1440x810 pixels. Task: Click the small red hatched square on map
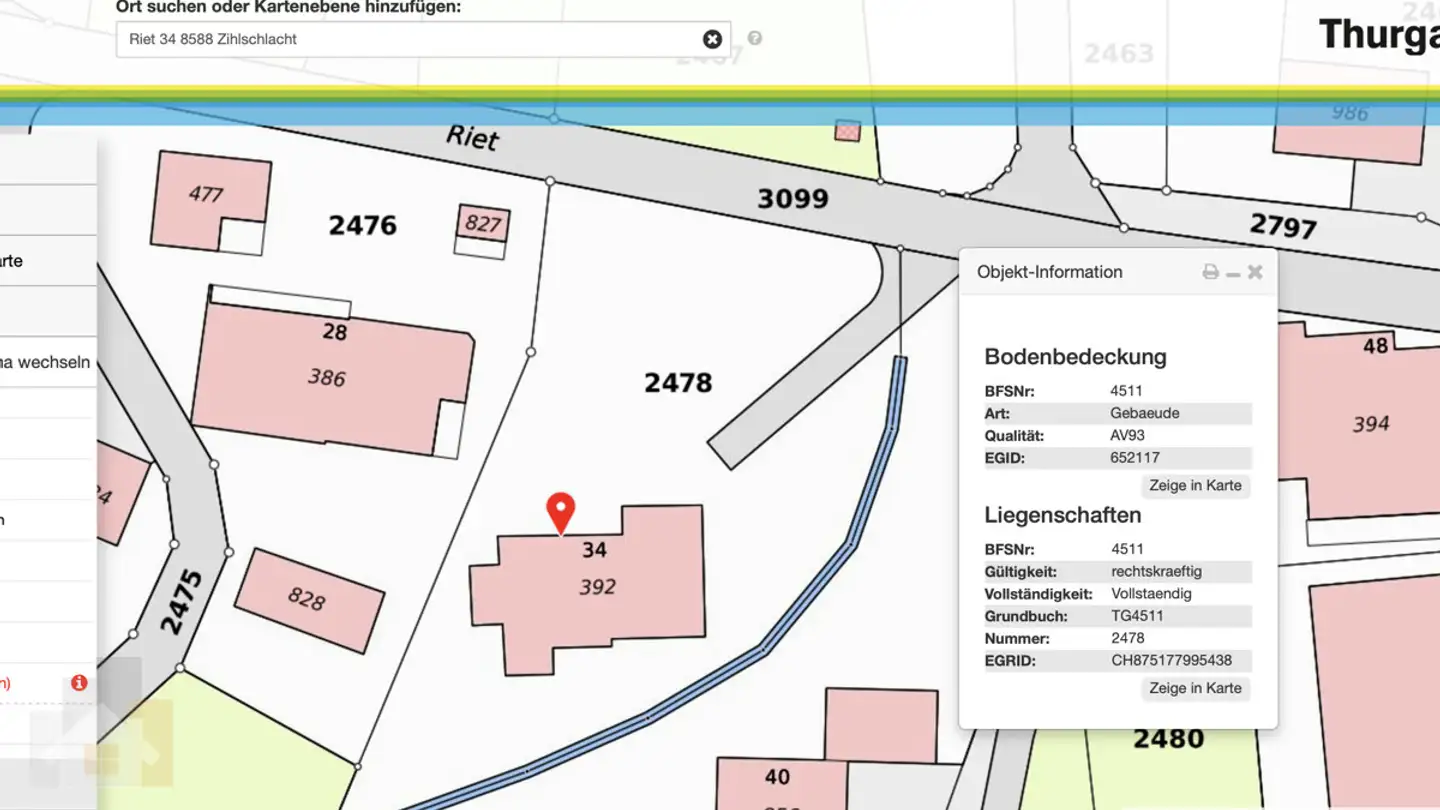(848, 130)
